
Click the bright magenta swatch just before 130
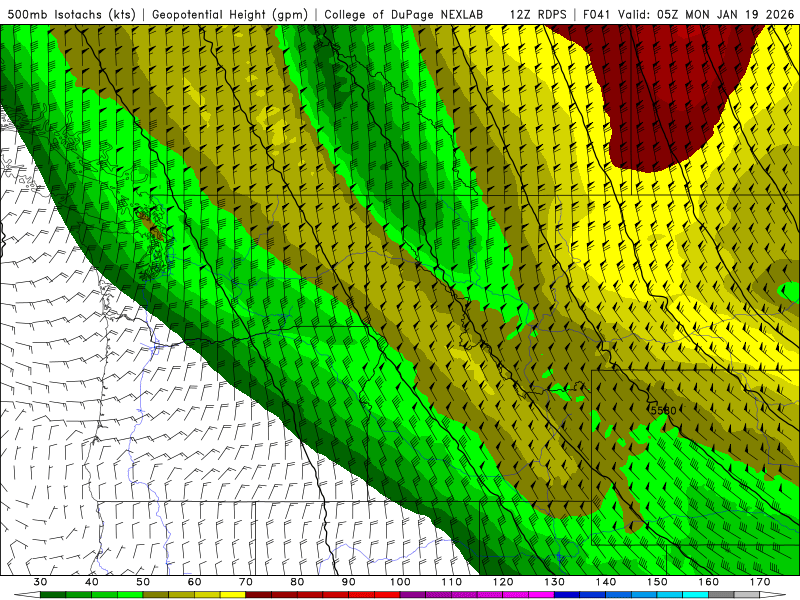coord(541,595)
